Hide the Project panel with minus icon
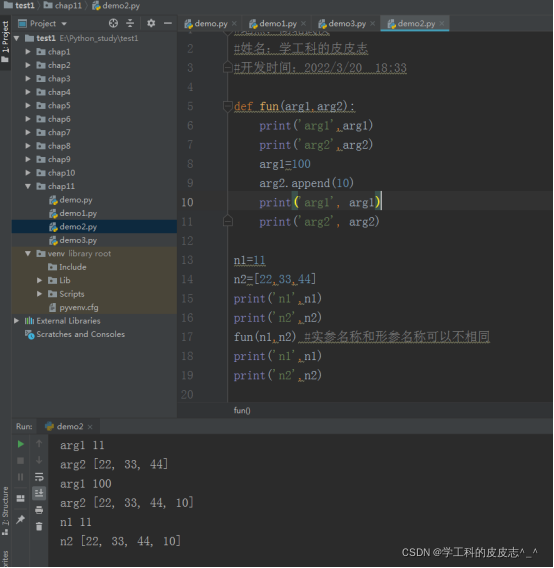554x568 pixels. [x=168, y=24]
